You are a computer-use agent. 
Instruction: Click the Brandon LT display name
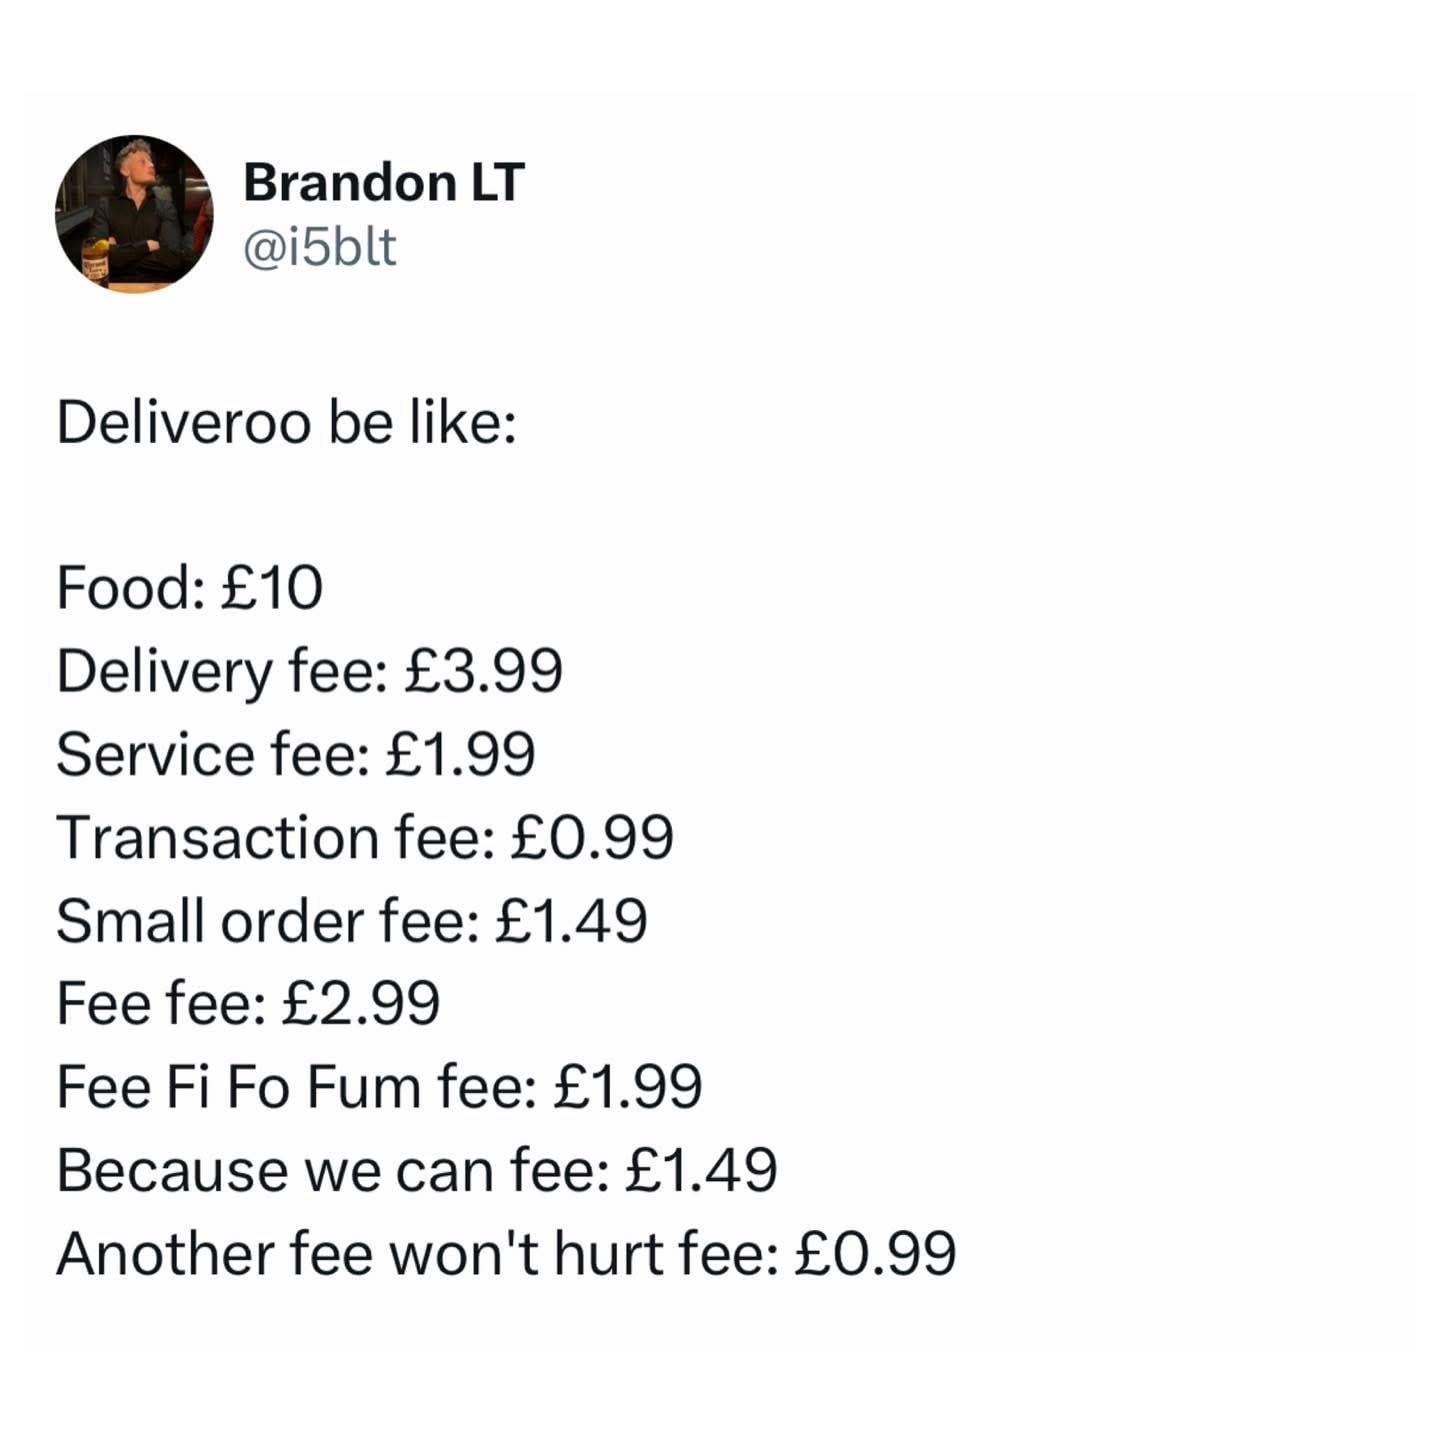click(384, 183)
